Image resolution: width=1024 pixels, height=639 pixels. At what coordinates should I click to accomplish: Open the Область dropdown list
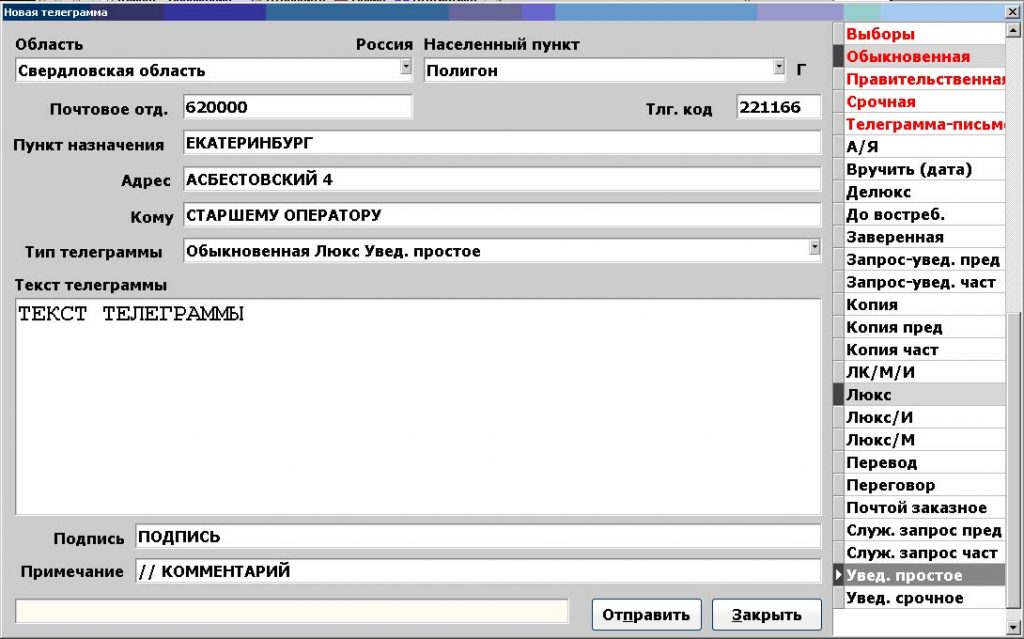[x=406, y=68]
